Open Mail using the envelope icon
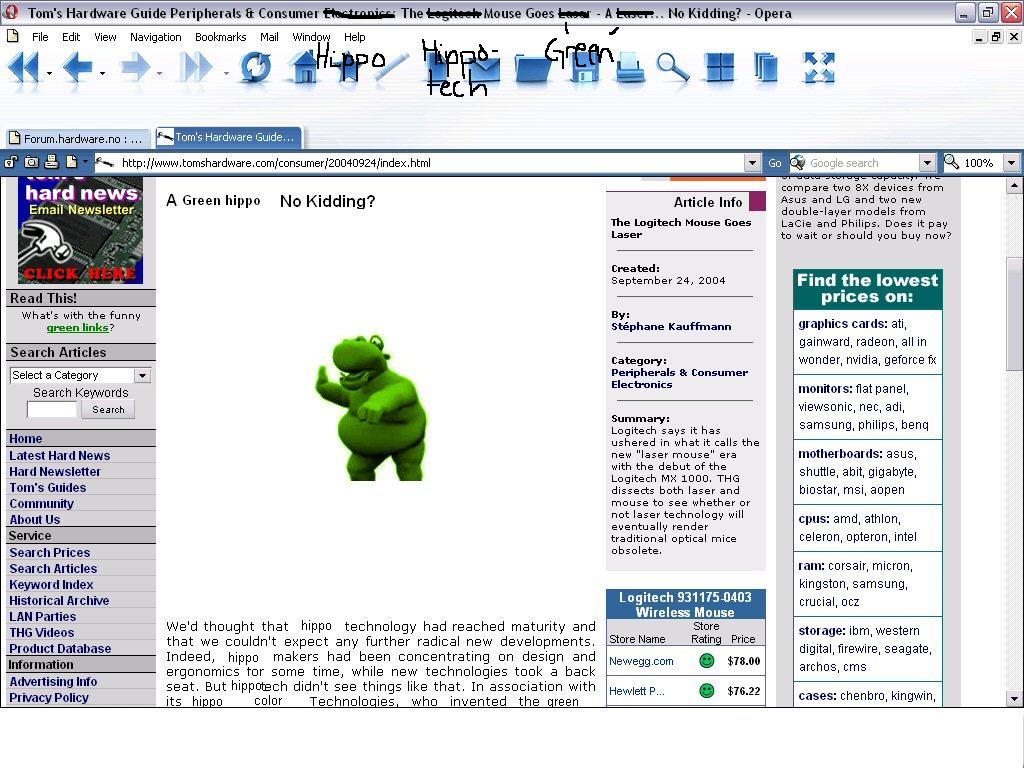Image resolution: width=1024 pixels, height=768 pixels. click(x=482, y=71)
